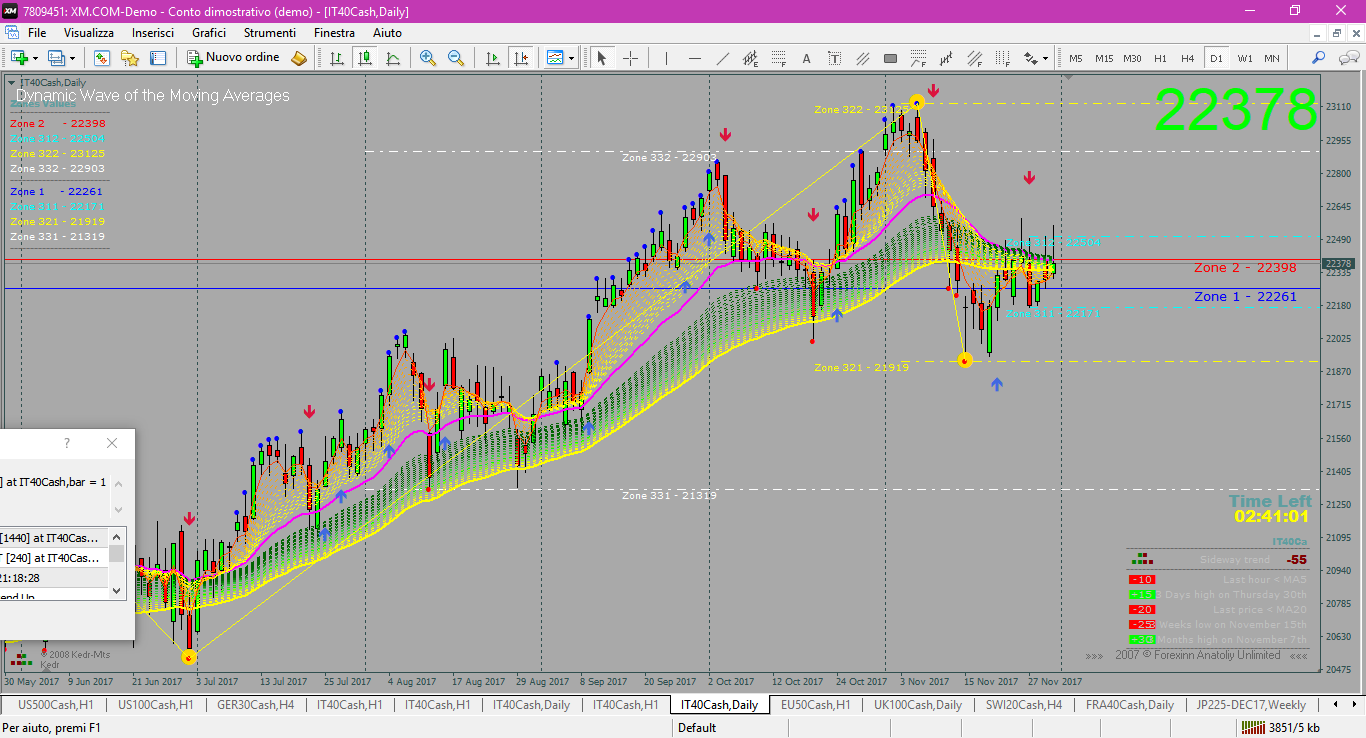Select the text label 'T' tool
Screen dimensions: 1366x738
click(x=834, y=58)
